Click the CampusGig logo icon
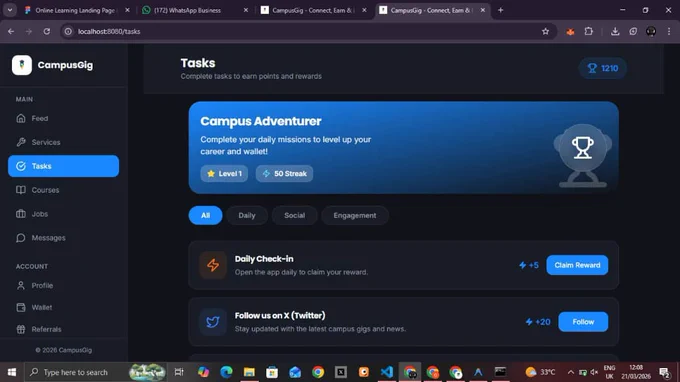680x382 pixels. click(x=22, y=65)
